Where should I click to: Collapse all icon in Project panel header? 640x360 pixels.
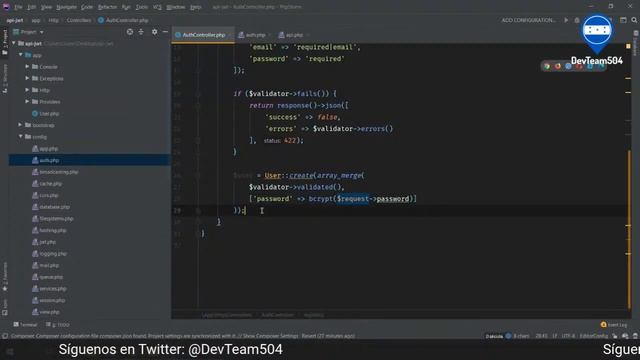coord(141,32)
